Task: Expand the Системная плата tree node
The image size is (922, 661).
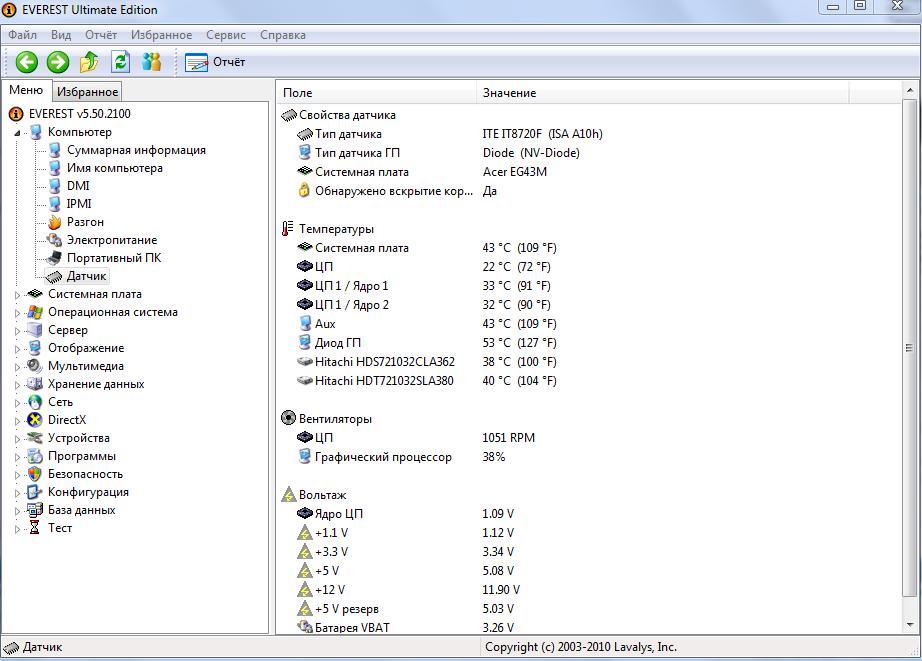Action: click(17, 295)
